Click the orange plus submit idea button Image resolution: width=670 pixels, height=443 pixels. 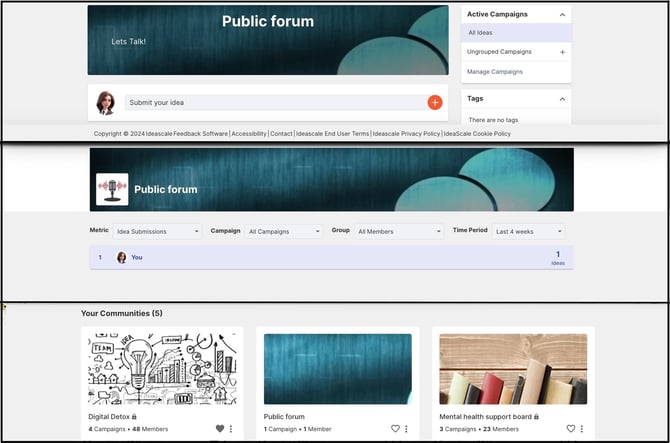[435, 103]
